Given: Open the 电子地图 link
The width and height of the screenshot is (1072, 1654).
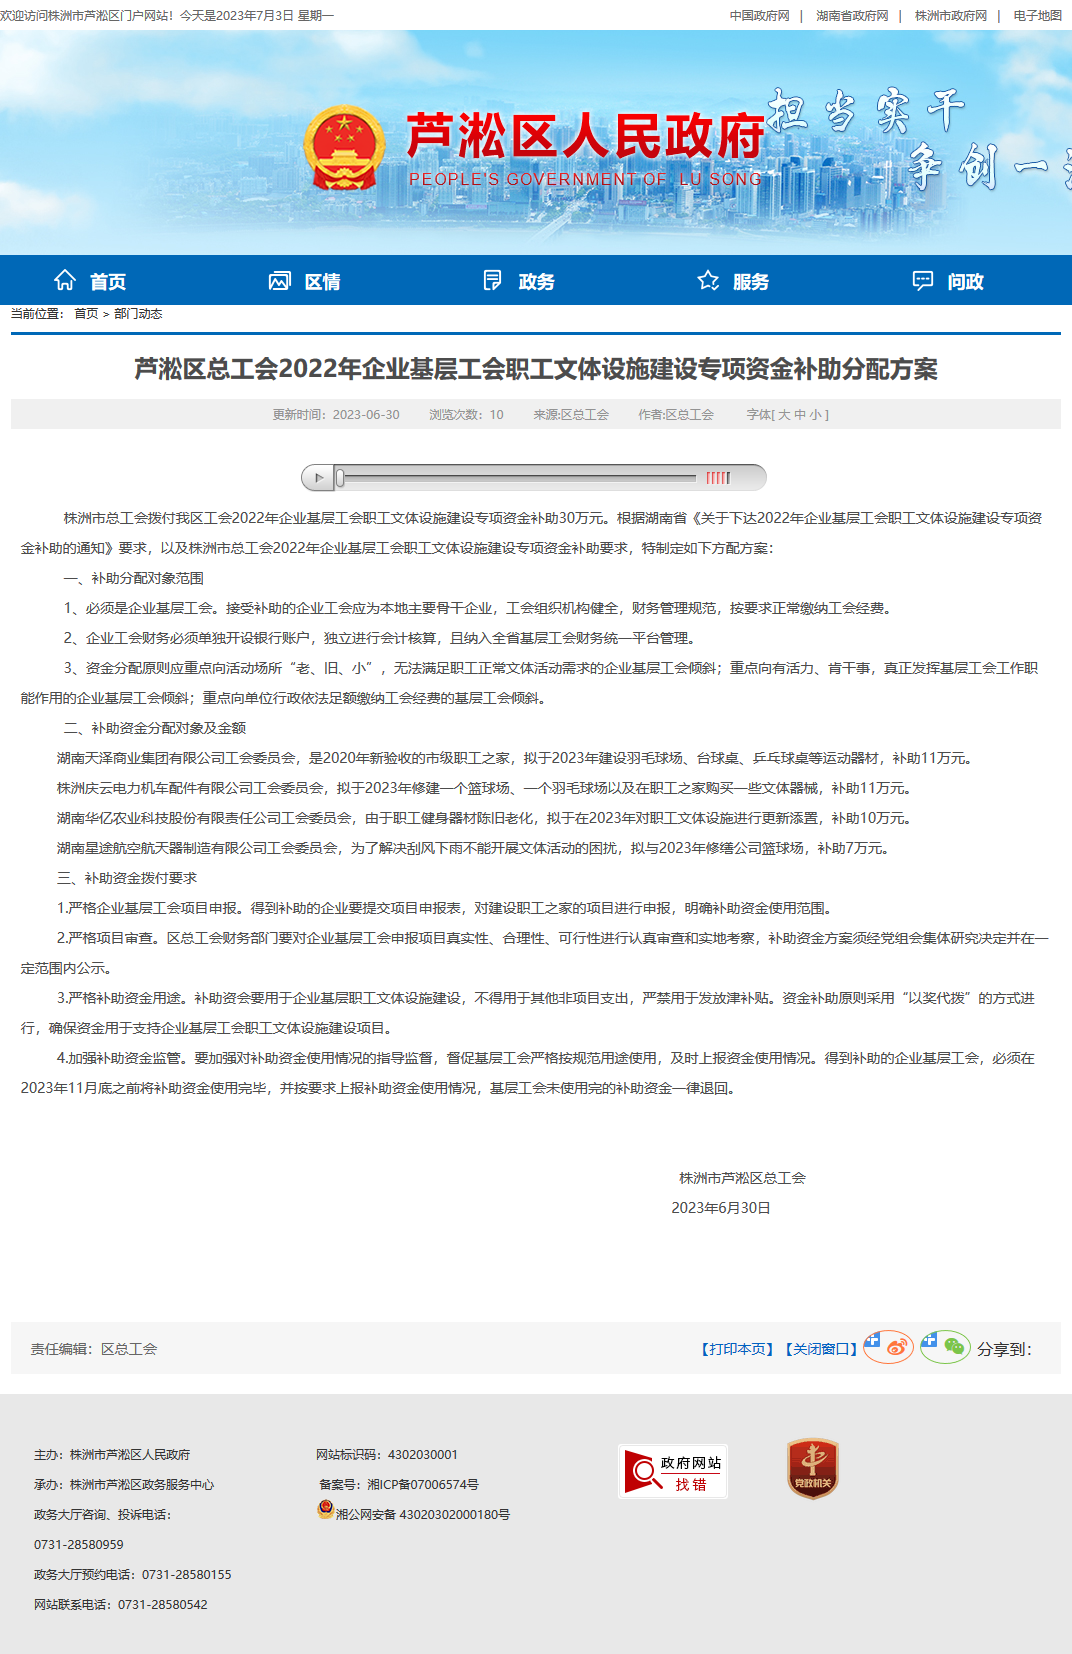Looking at the screenshot, I should click(x=1037, y=16).
